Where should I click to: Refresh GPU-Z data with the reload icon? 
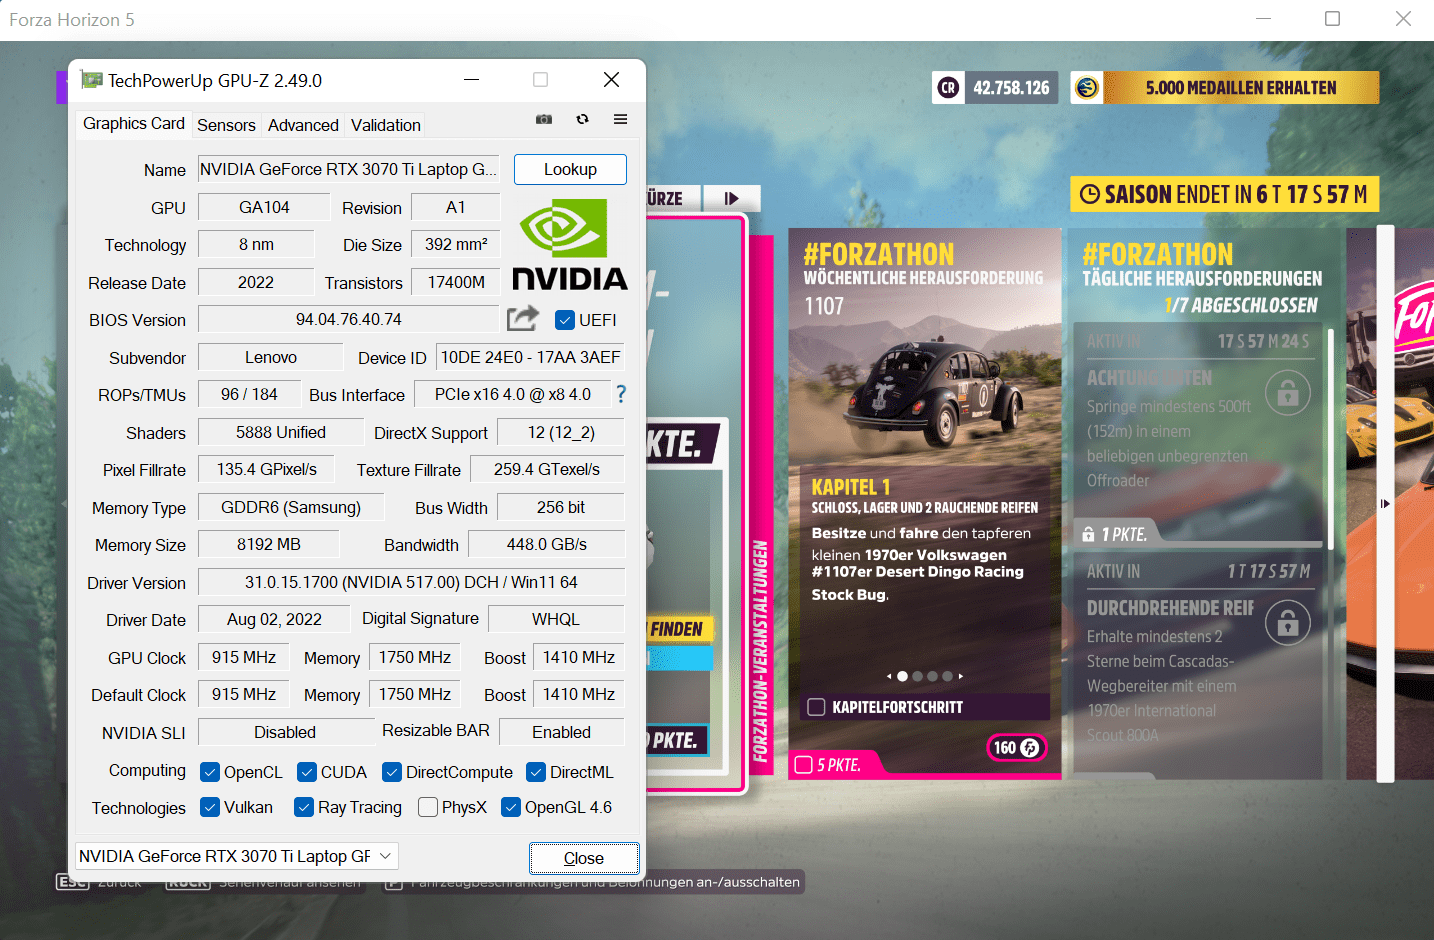[x=582, y=119]
